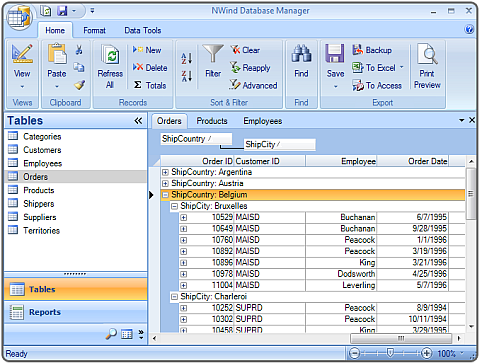Click the horizontal scrollbar thumb in grid
Viewport: 480px width, 363px height.
(401, 338)
